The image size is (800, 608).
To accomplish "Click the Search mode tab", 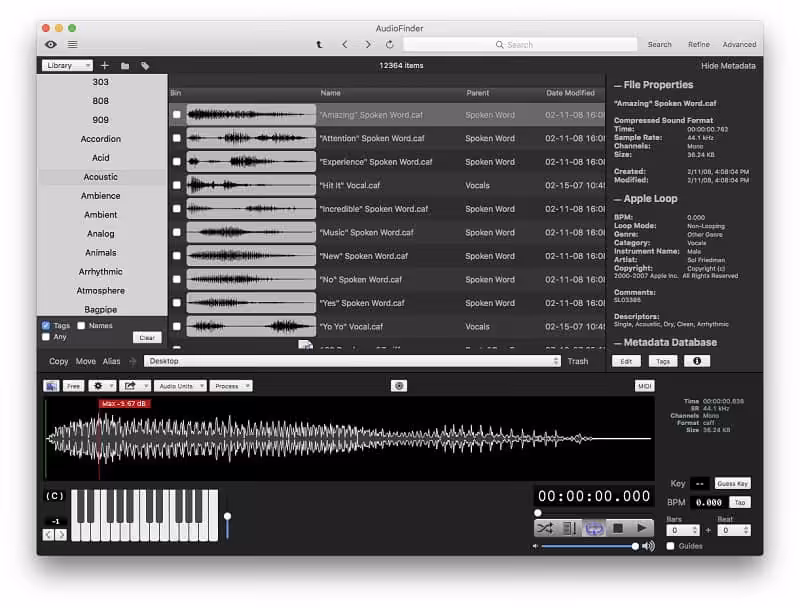I will (660, 44).
